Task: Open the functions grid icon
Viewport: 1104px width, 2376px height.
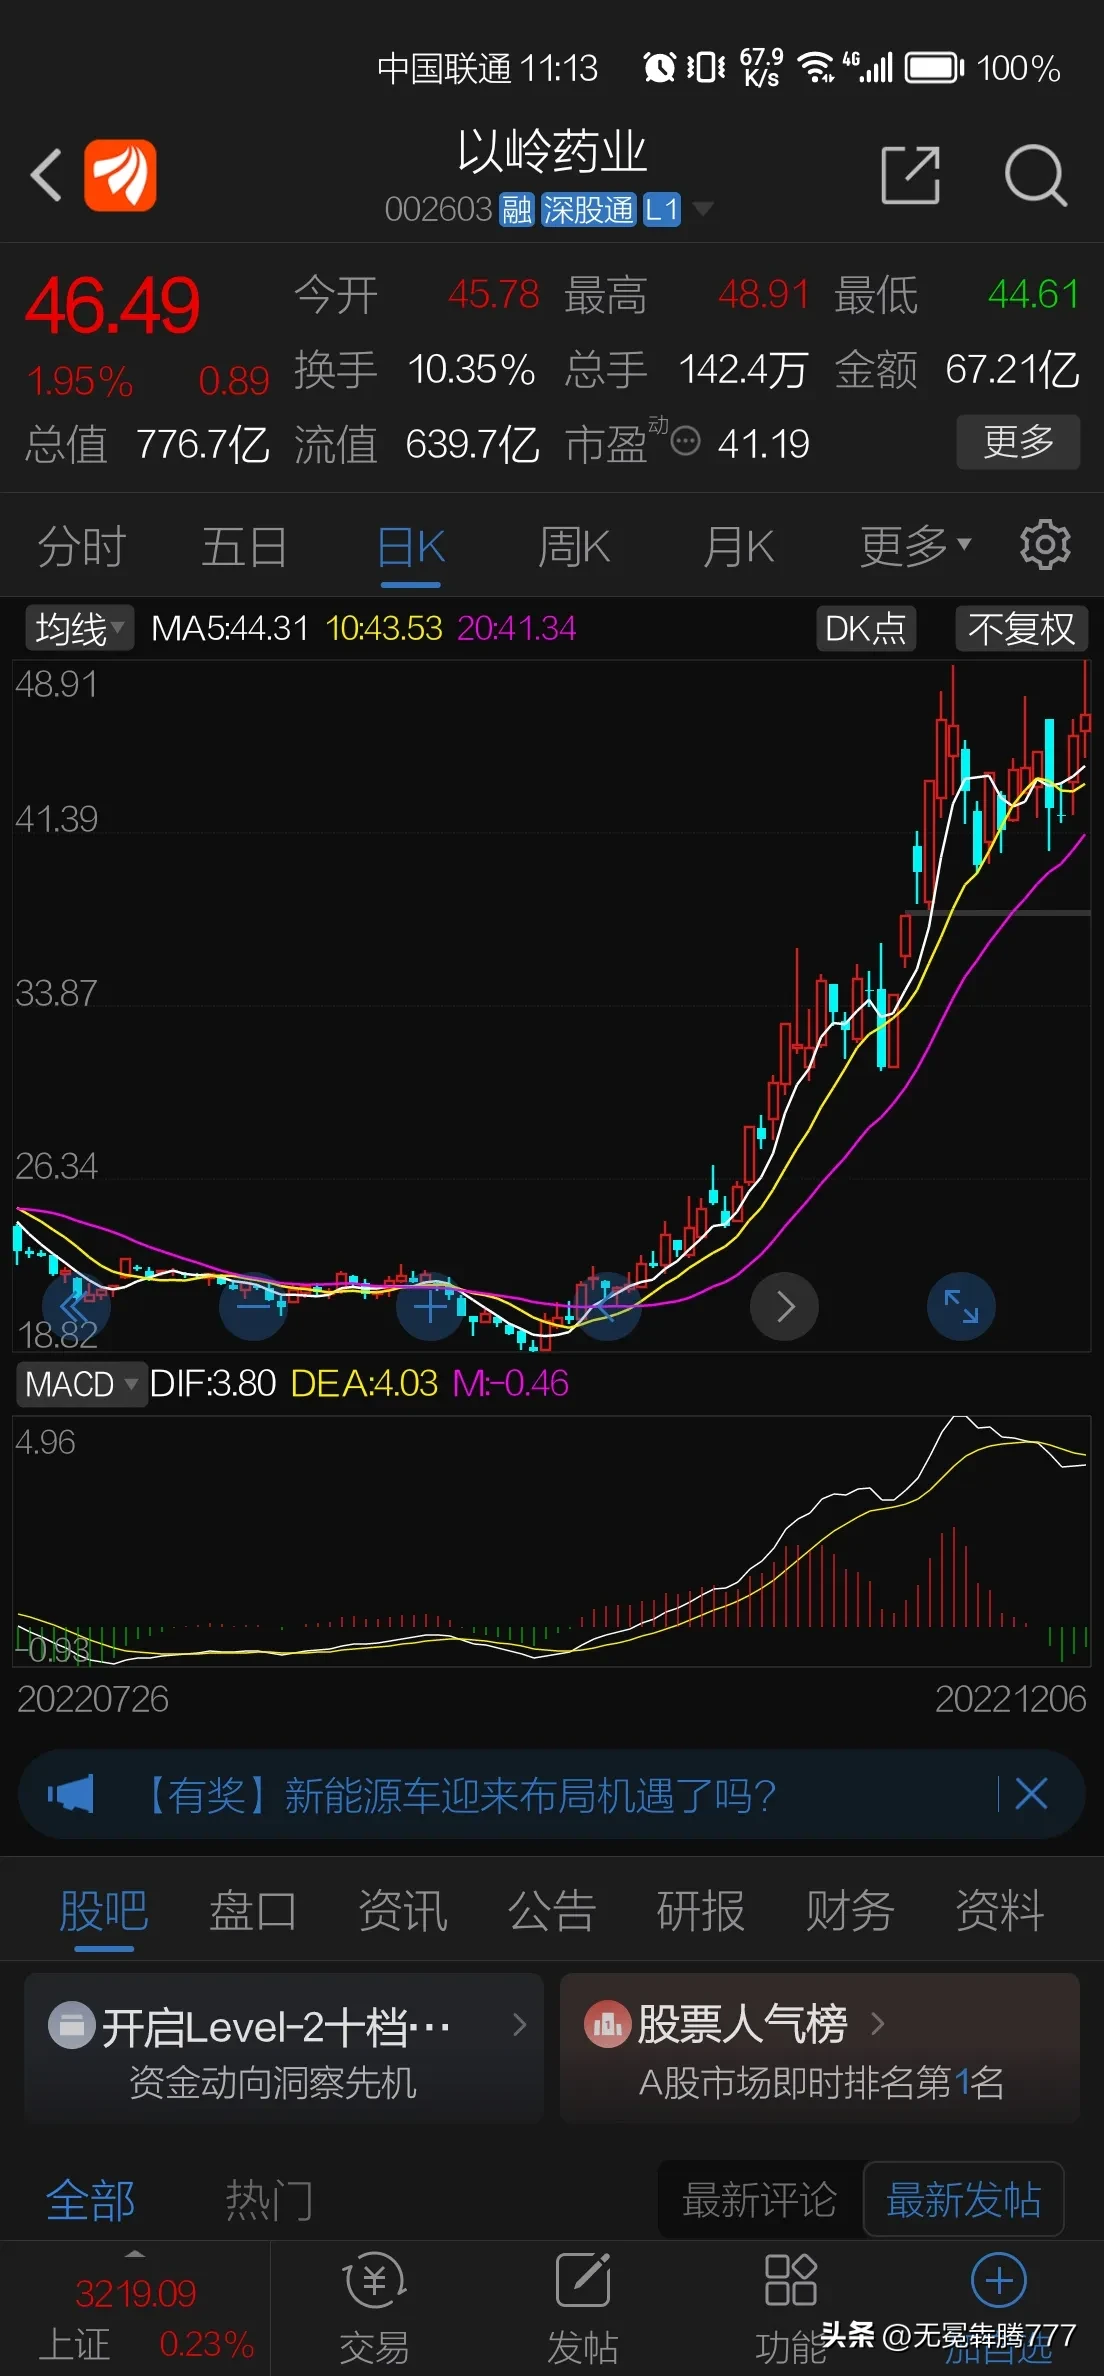Action: [x=791, y=2280]
